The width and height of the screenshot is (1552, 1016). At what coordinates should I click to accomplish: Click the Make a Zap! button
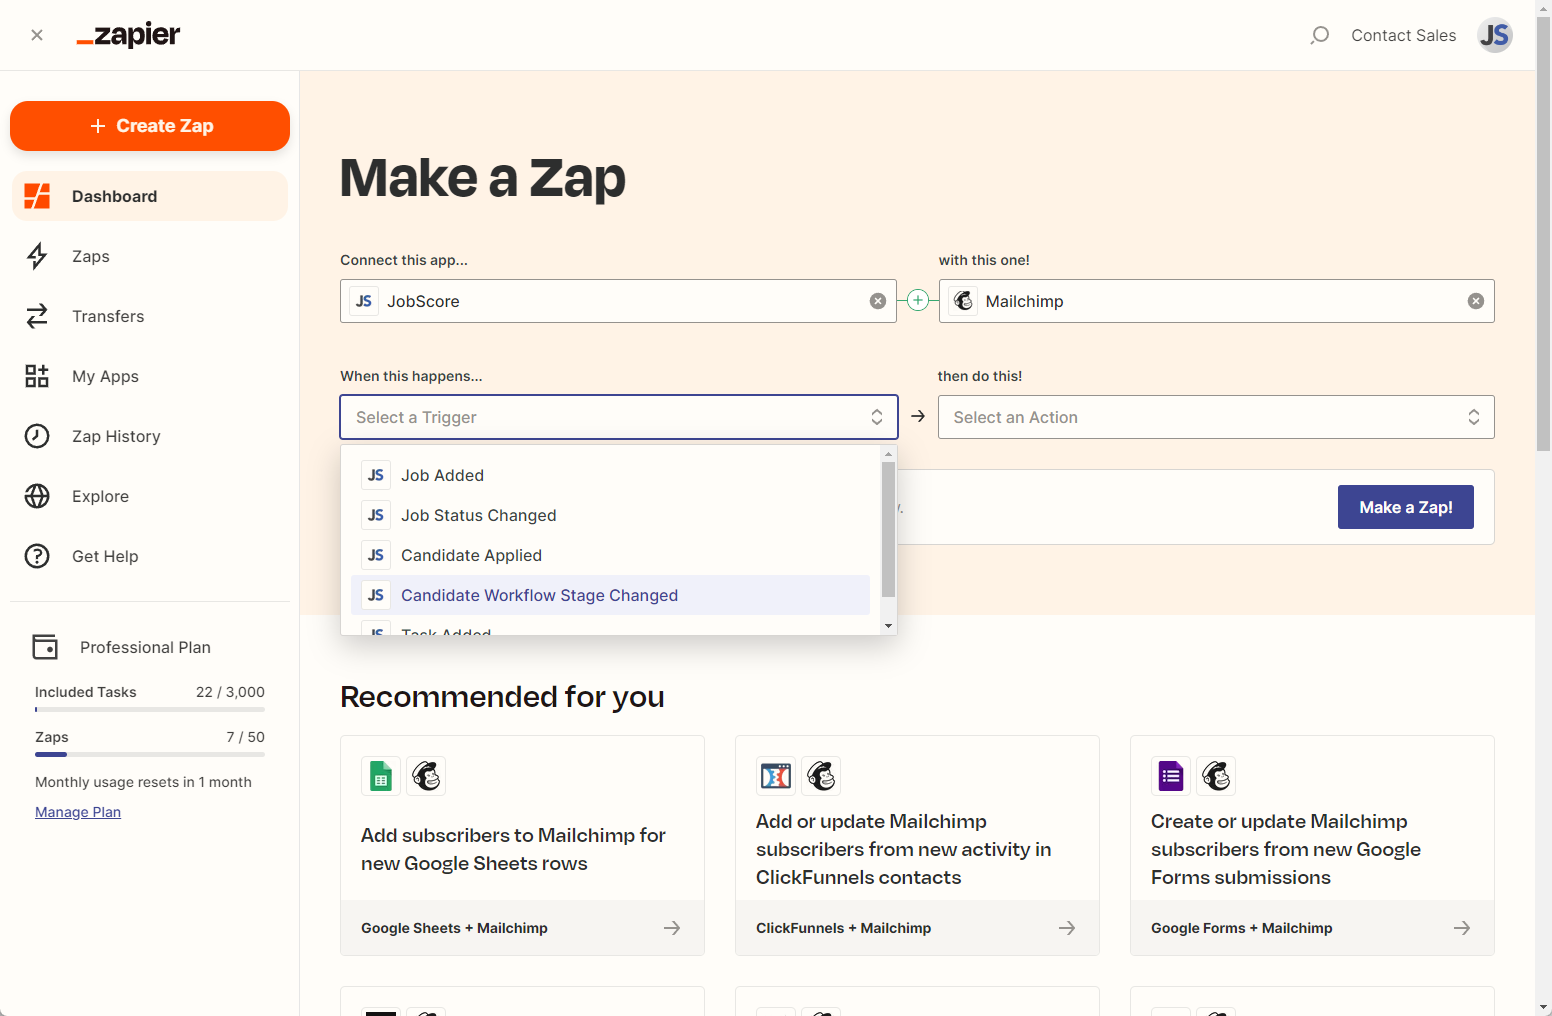[x=1406, y=507]
